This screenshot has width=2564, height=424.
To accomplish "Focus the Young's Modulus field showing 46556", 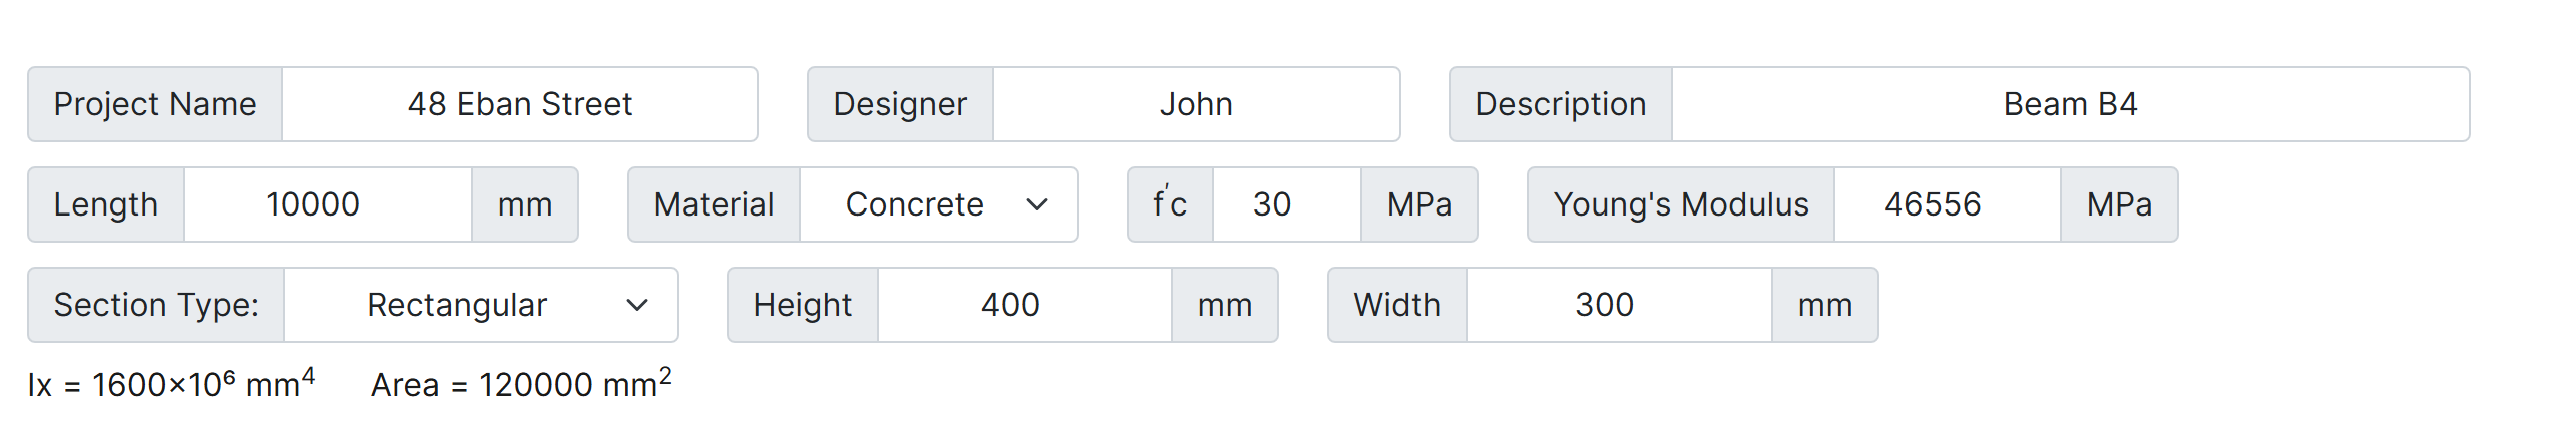I will tap(1945, 204).
